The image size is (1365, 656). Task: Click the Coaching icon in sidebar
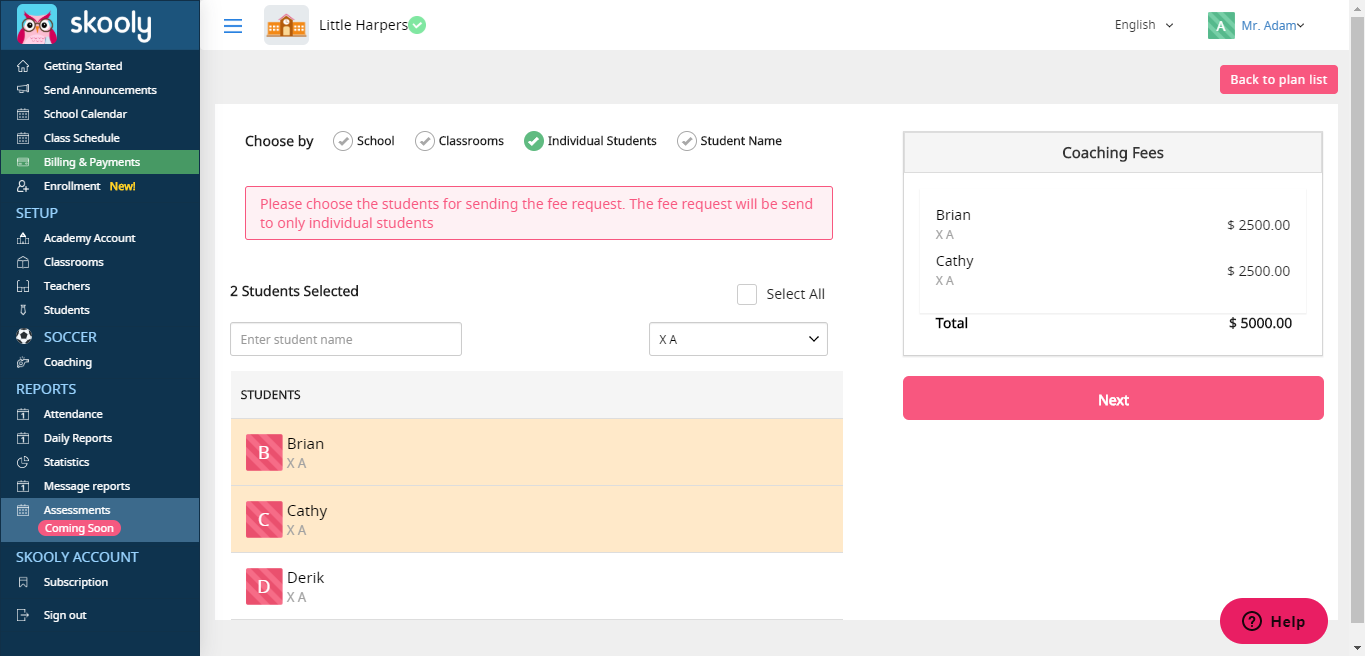click(23, 362)
